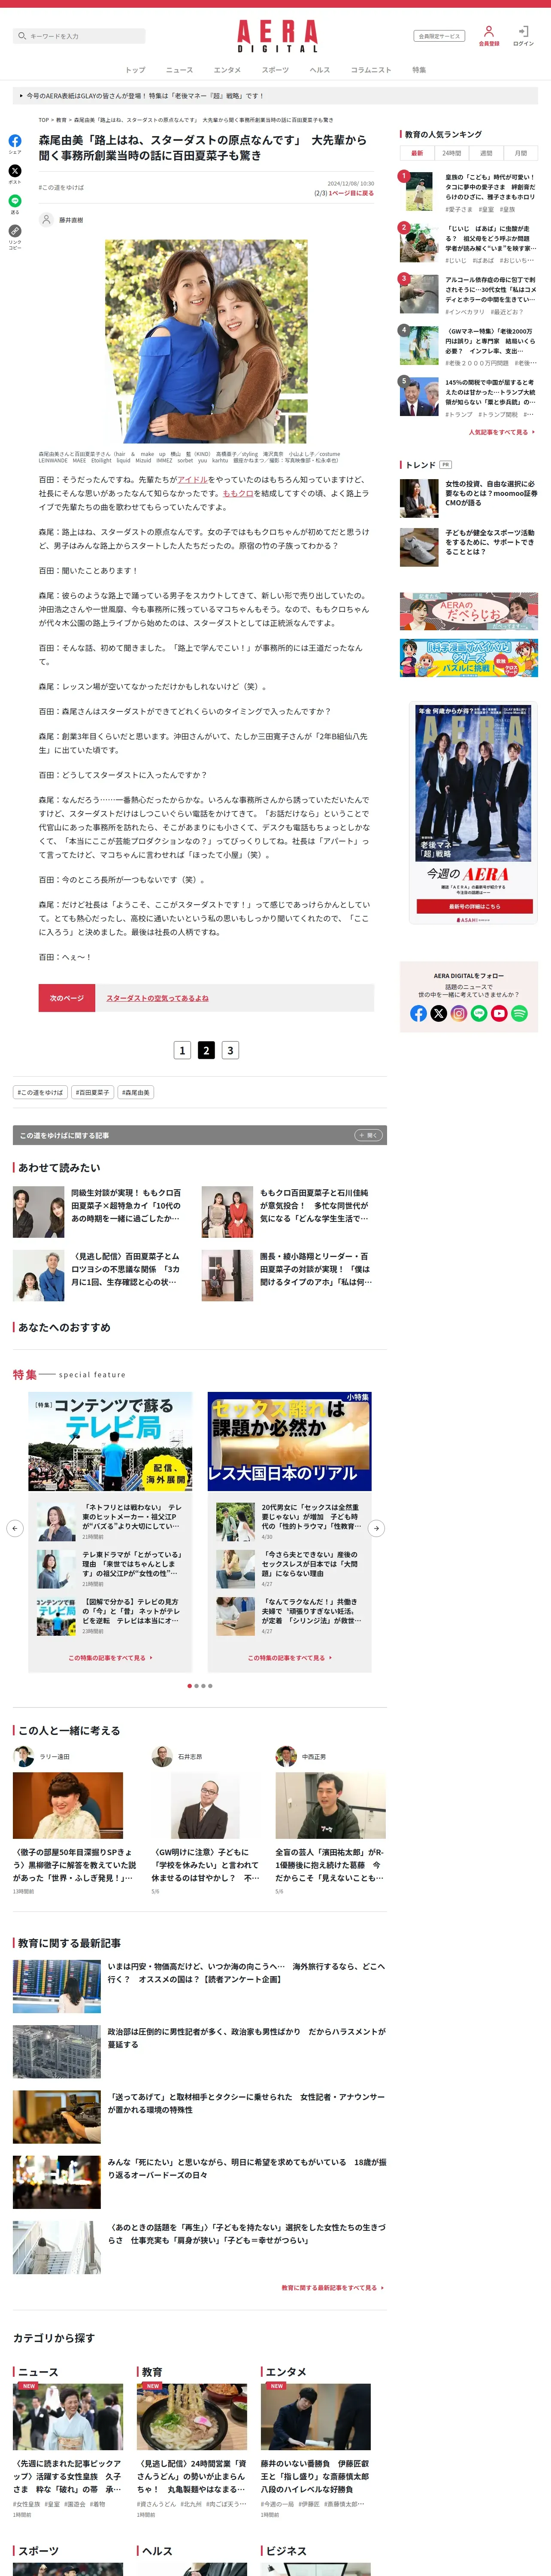Open 特集 navigation item
The image size is (551, 2576).
(x=419, y=70)
